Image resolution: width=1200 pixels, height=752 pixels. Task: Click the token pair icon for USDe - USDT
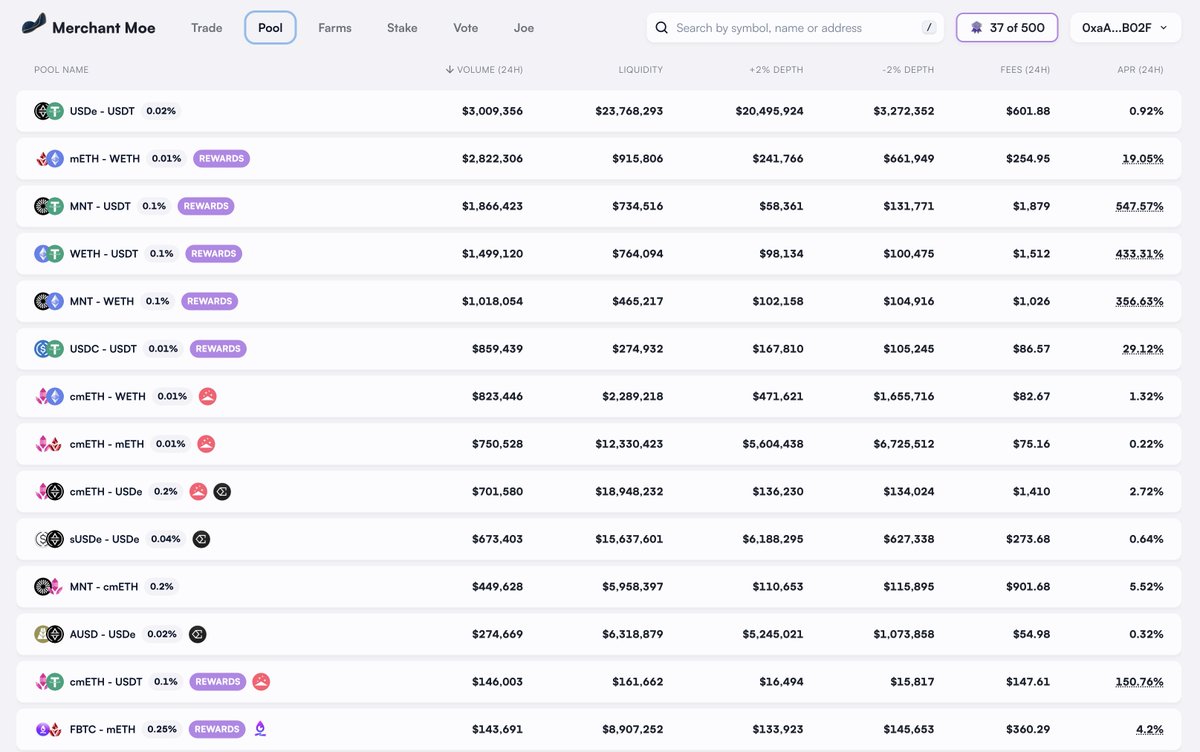(x=48, y=111)
